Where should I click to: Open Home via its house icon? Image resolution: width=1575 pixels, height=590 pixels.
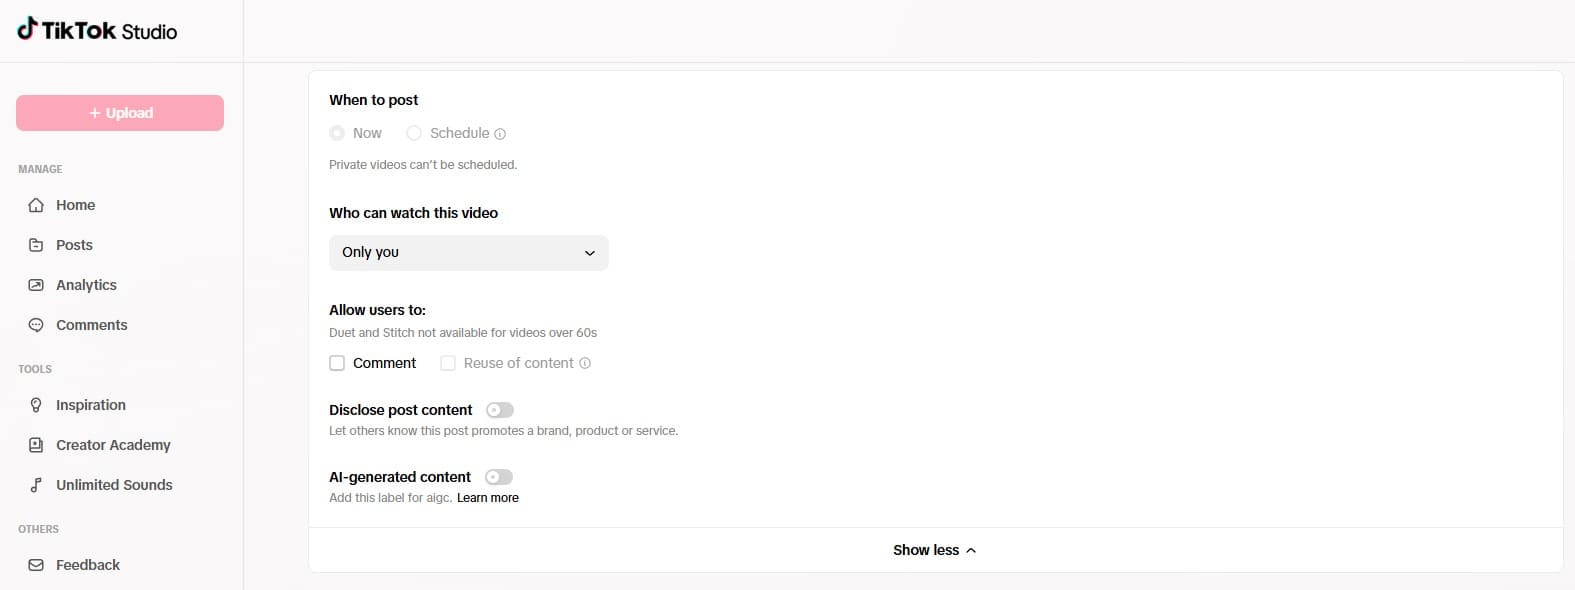(36, 205)
